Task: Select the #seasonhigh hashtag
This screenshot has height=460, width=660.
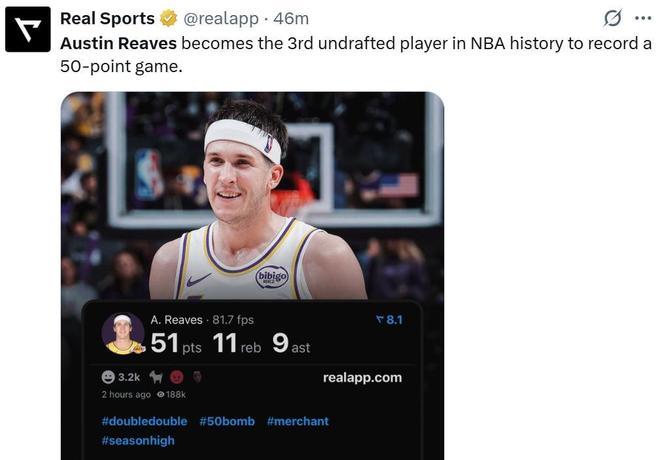Action: coord(138,440)
